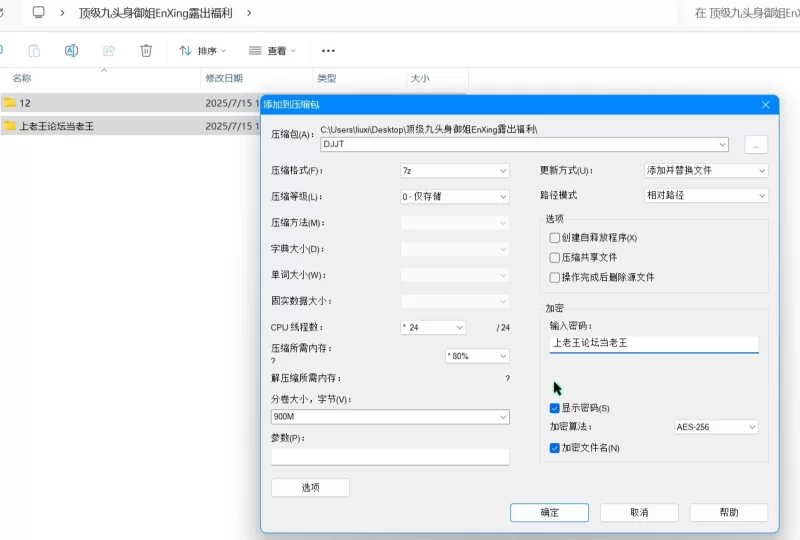Click the password input field
Screen dimensions: 800x540
coord(654,343)
